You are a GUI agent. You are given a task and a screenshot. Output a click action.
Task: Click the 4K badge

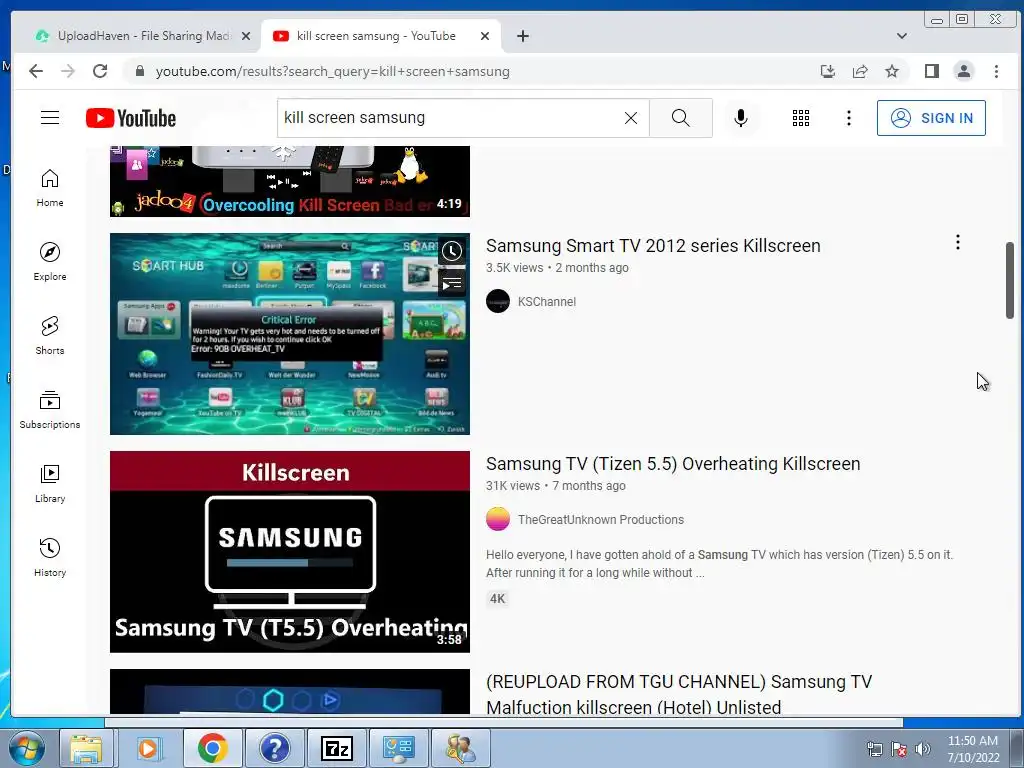click(x=498, y=598)
